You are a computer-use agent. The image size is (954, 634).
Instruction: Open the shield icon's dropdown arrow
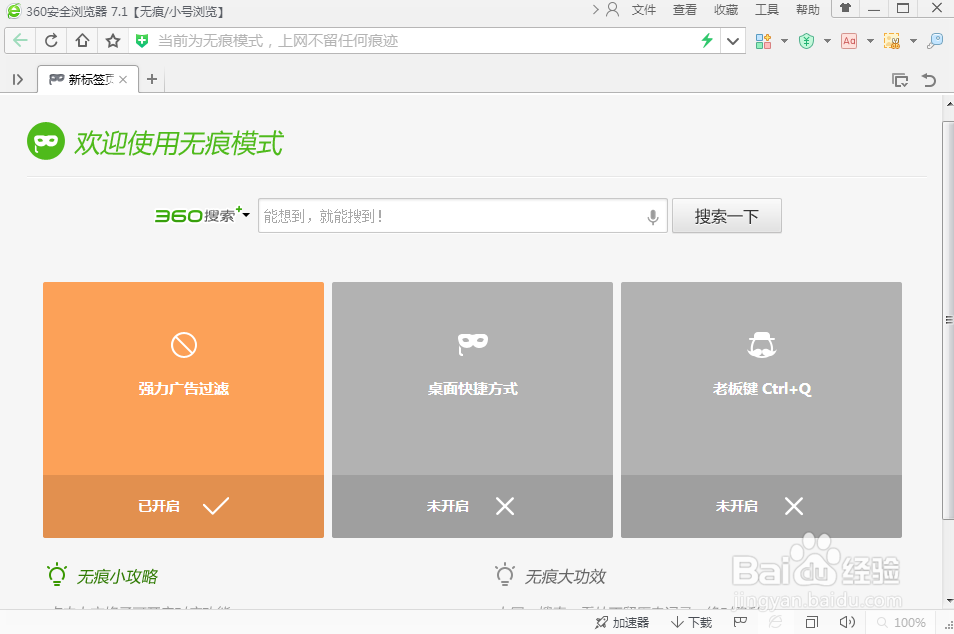(828, 41)
